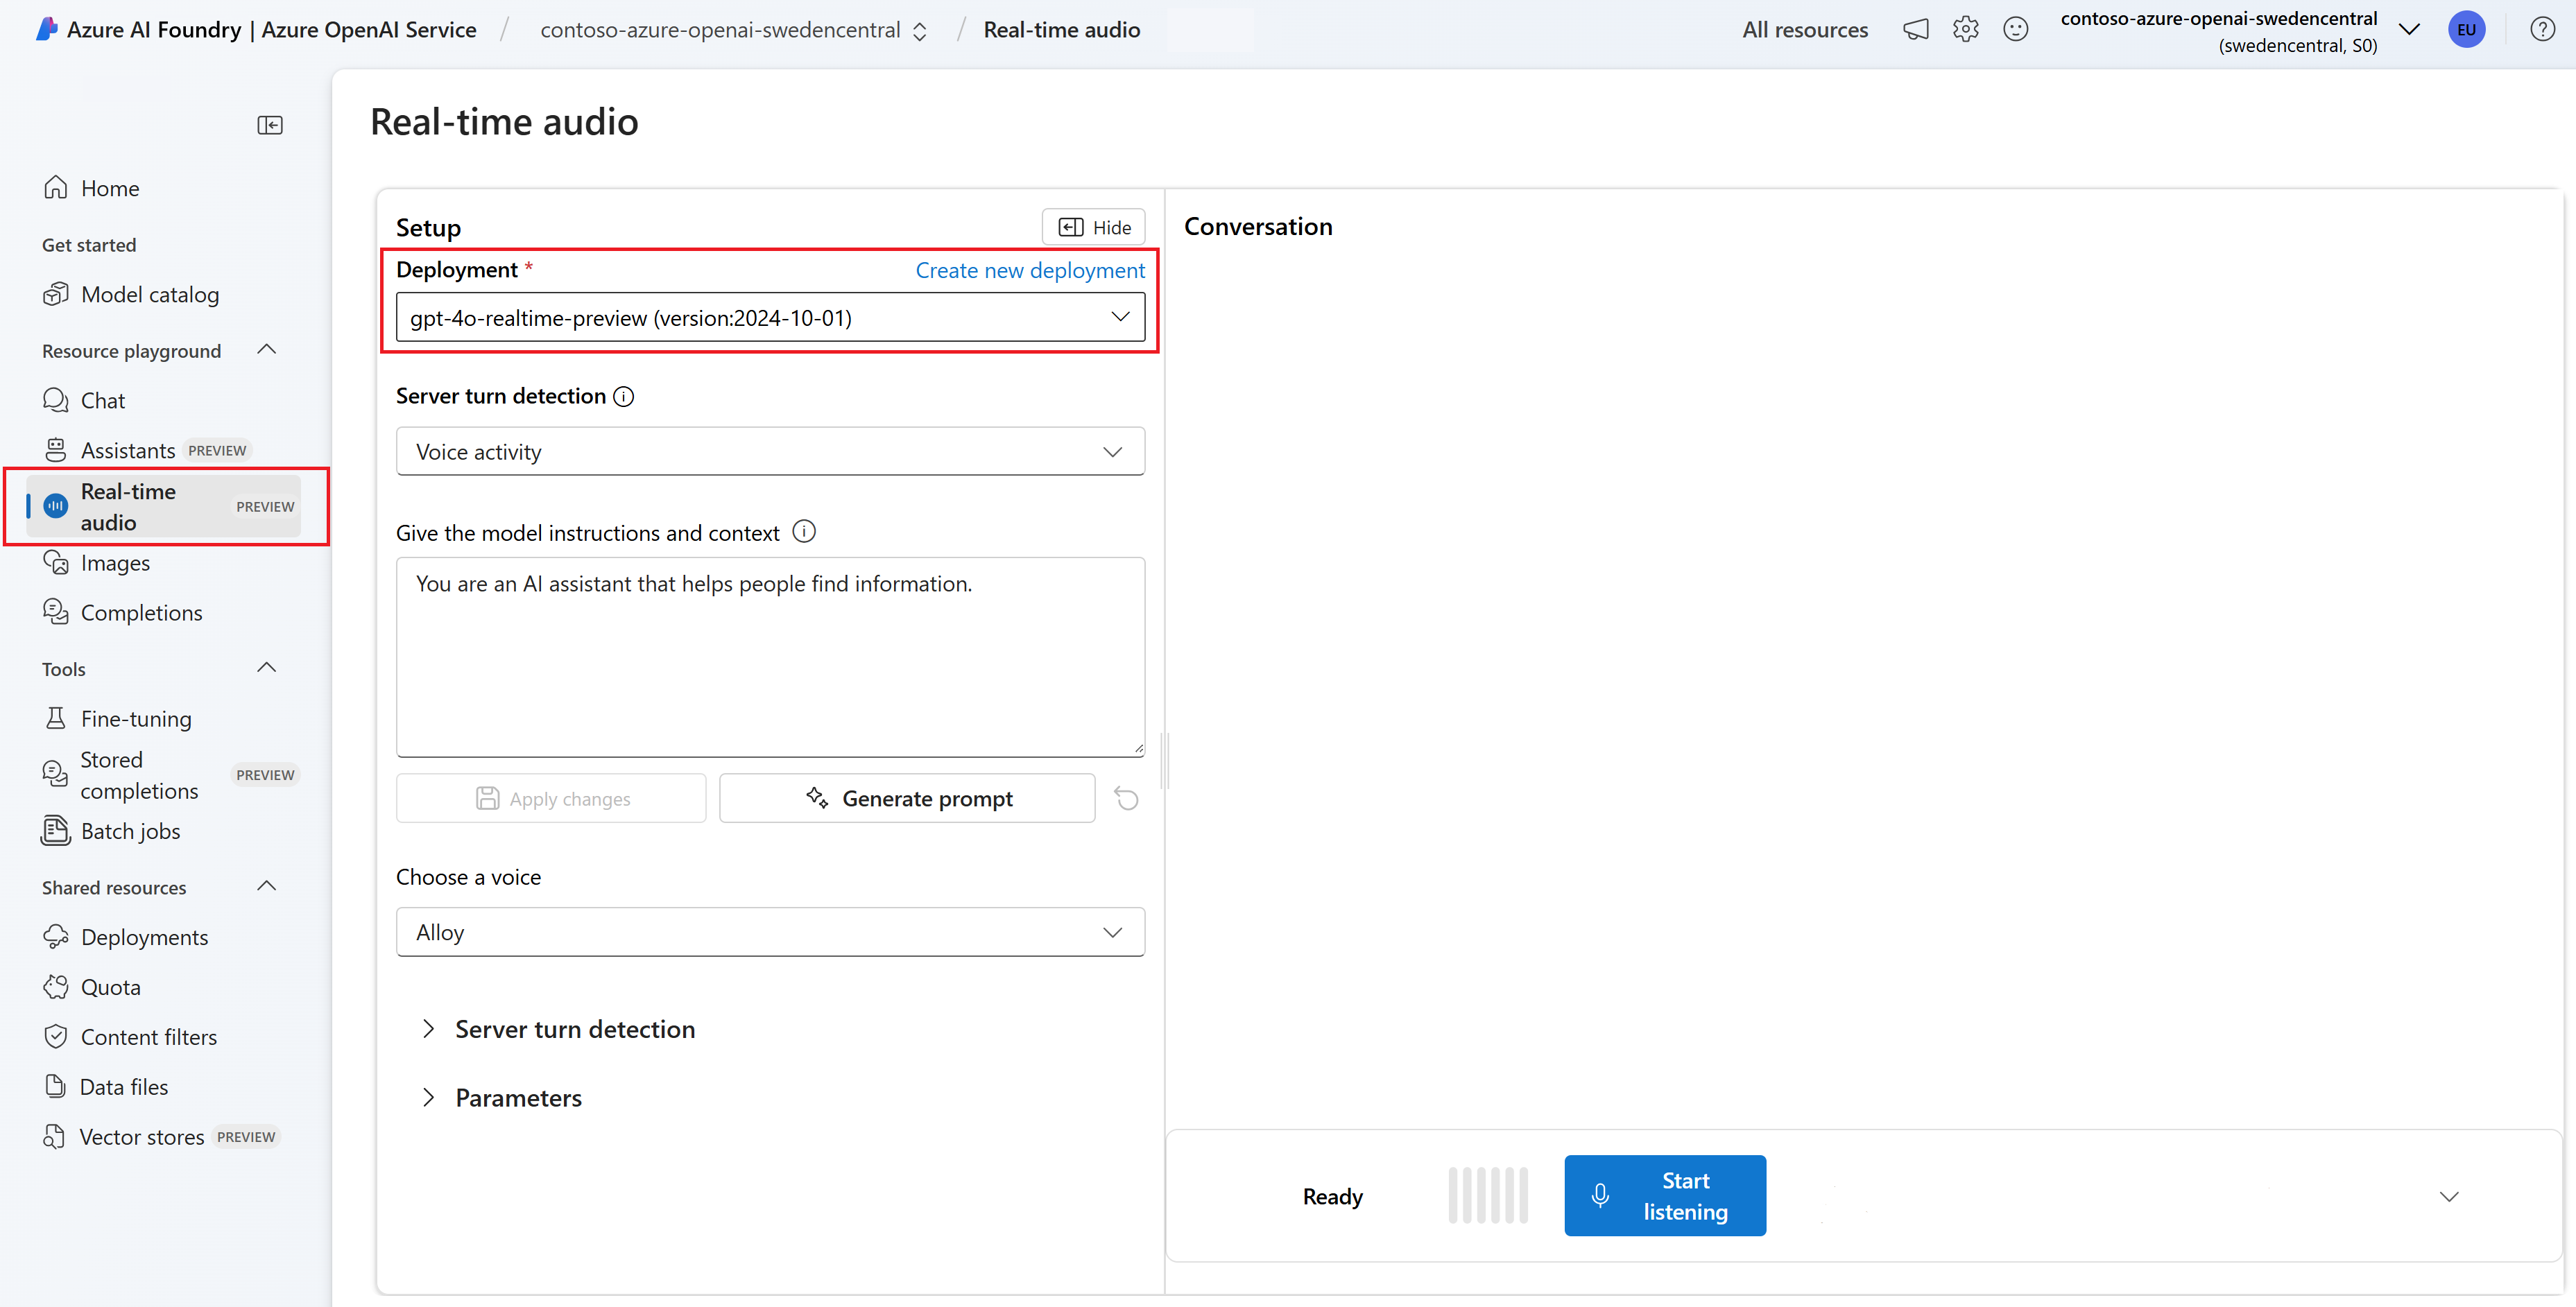The image size is (2576, 1307).
Task: Click the Conversation heading
Action: coord(1258,226)
